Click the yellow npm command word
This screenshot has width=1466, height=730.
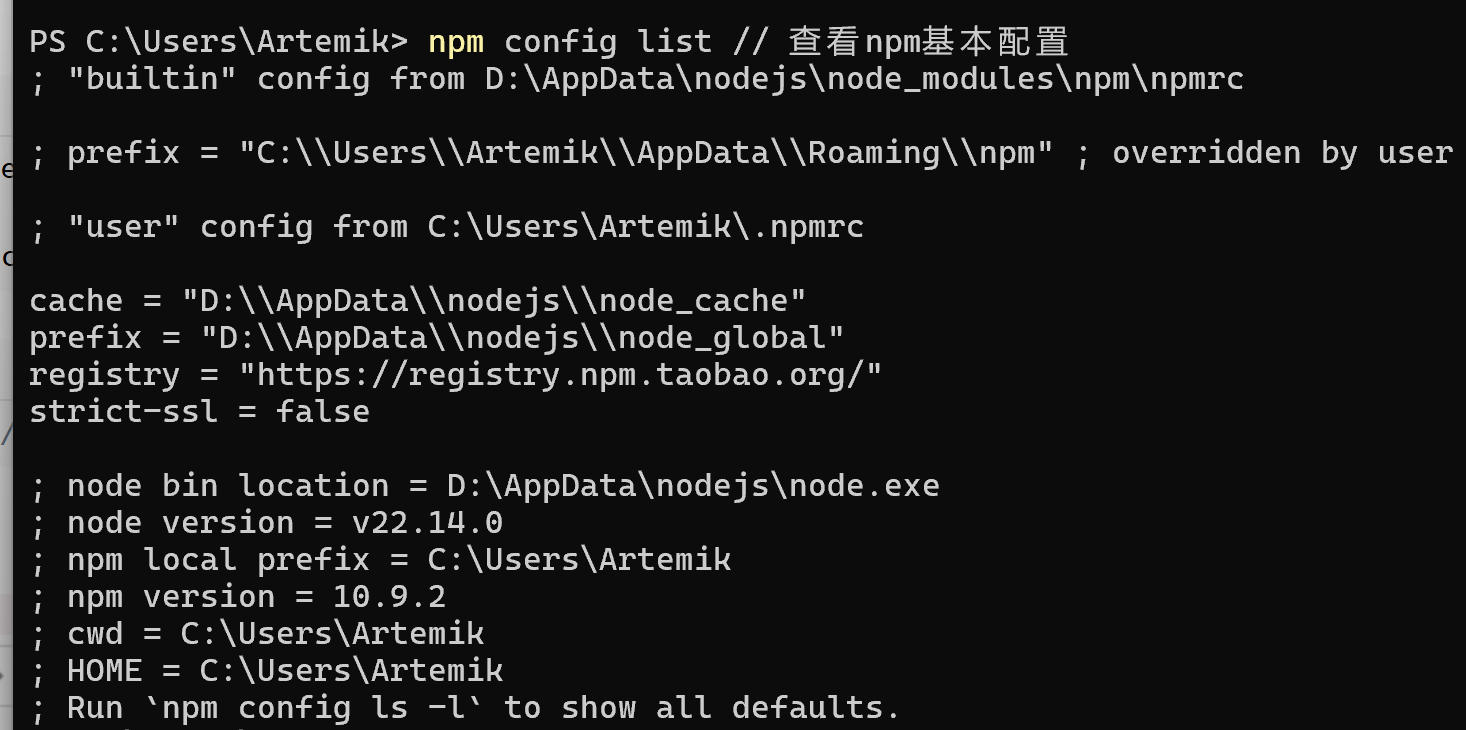pos(456,42)
